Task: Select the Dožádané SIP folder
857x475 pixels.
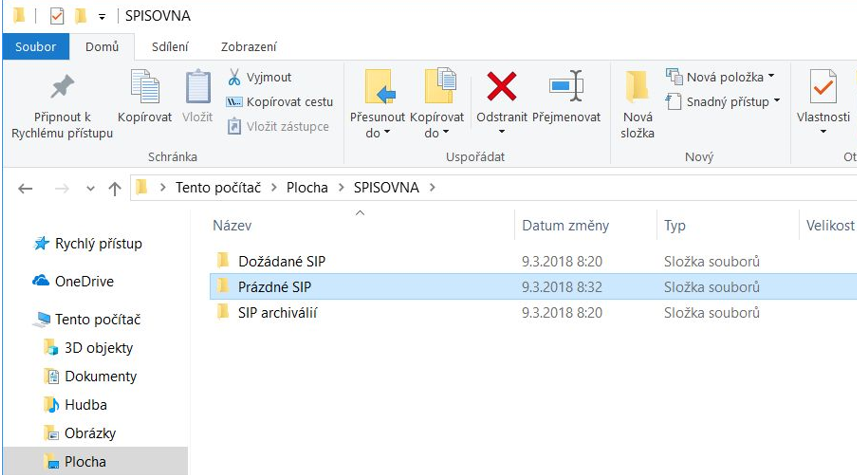Action: (281, 261)
